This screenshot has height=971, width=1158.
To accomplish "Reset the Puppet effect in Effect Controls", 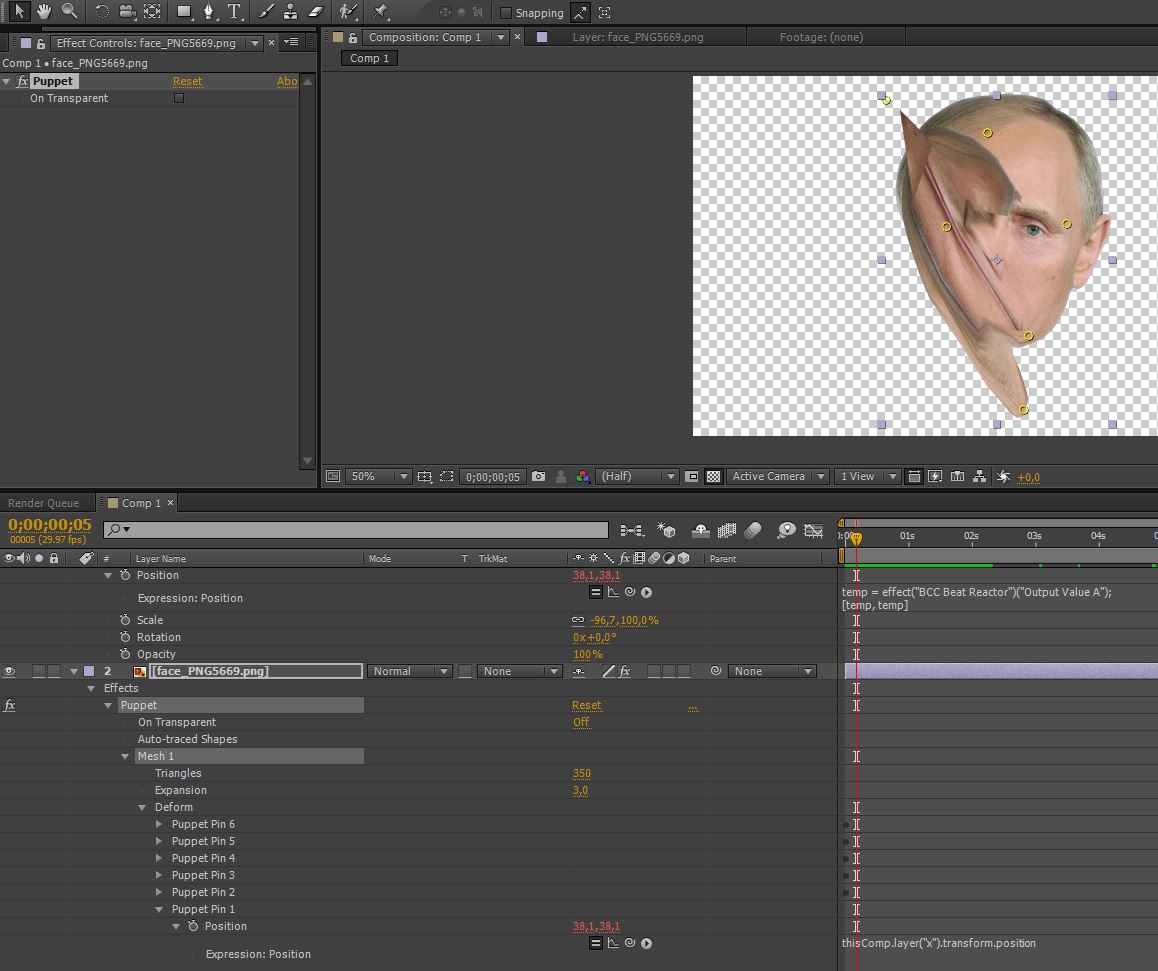I will (187, 81).
